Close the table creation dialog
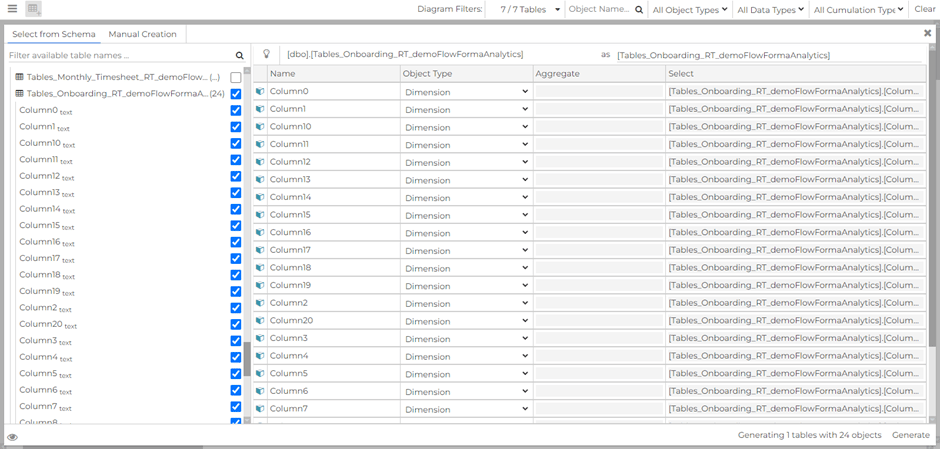This screenshot has height=449, width=940. (x=927, y=34)
